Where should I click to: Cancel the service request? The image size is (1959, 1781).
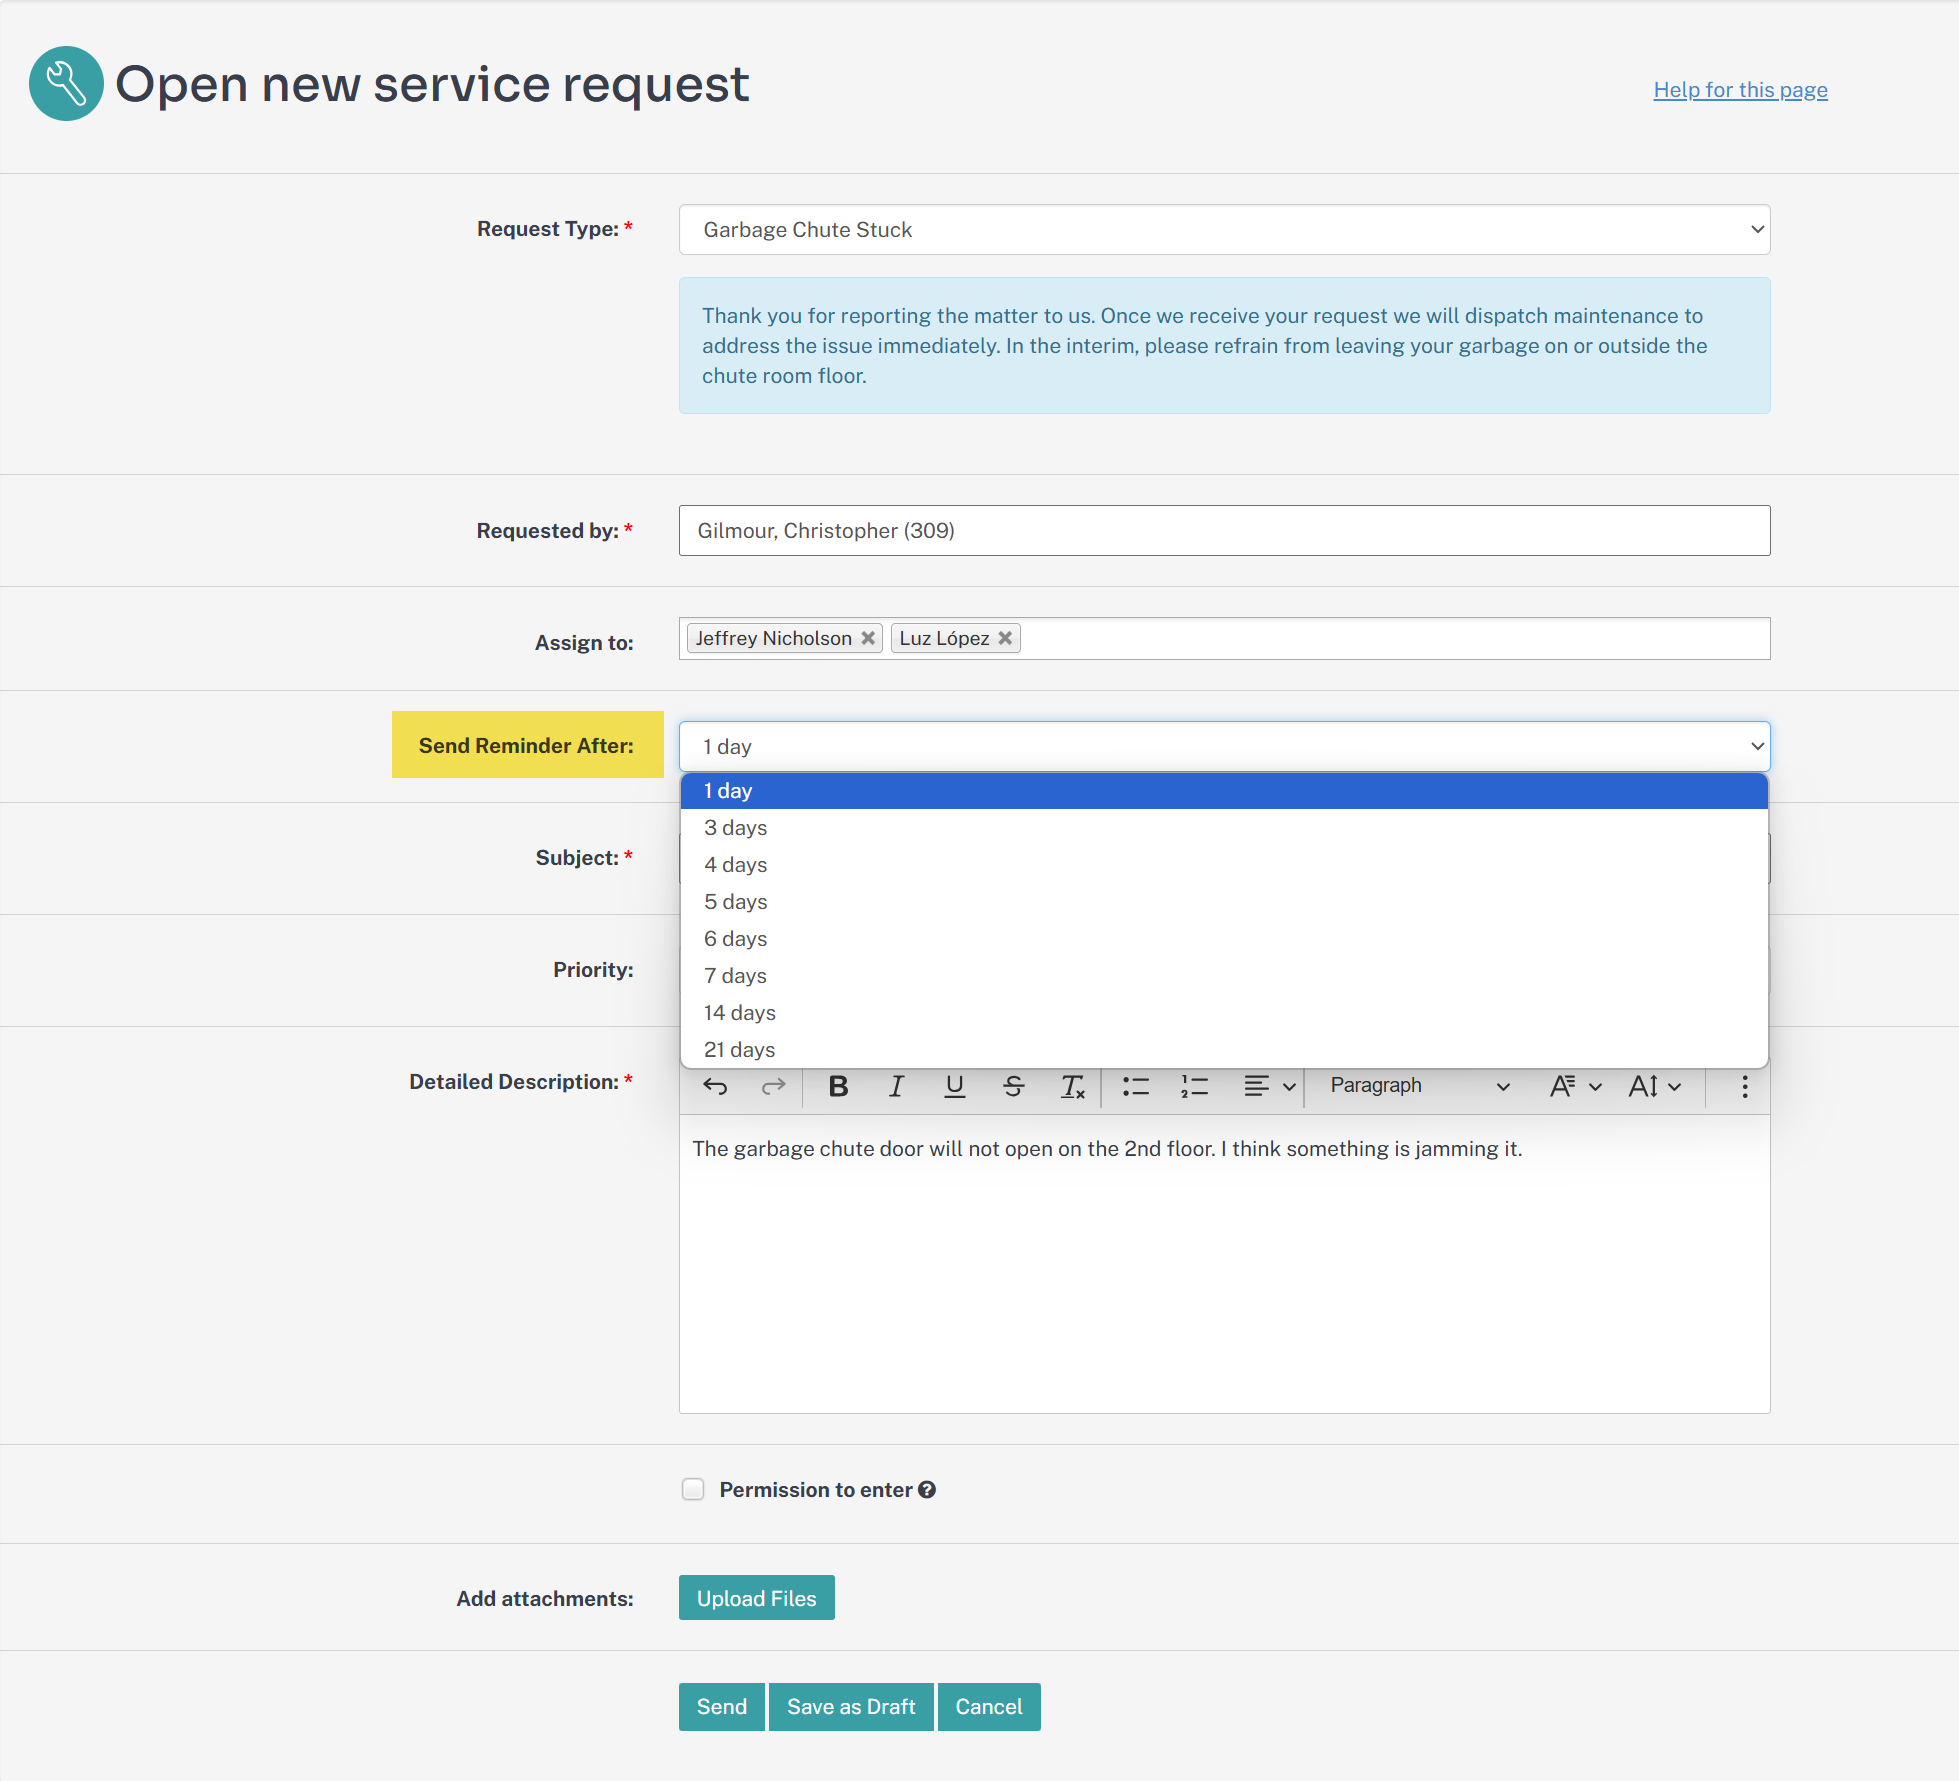[x=988, y=1707]
